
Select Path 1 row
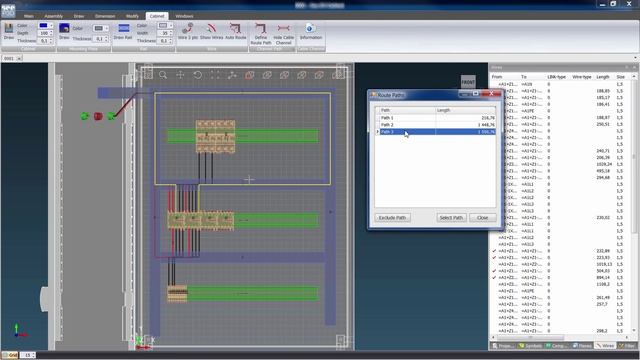(436, 118)
